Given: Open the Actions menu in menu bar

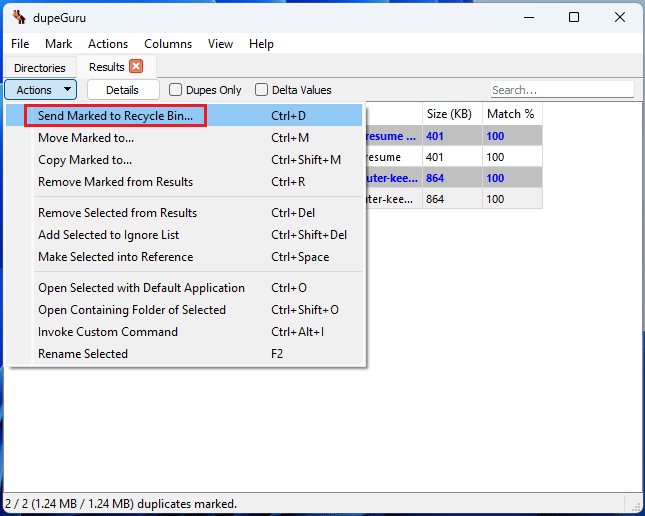Looking at the screenshot, I should (108, 44).
